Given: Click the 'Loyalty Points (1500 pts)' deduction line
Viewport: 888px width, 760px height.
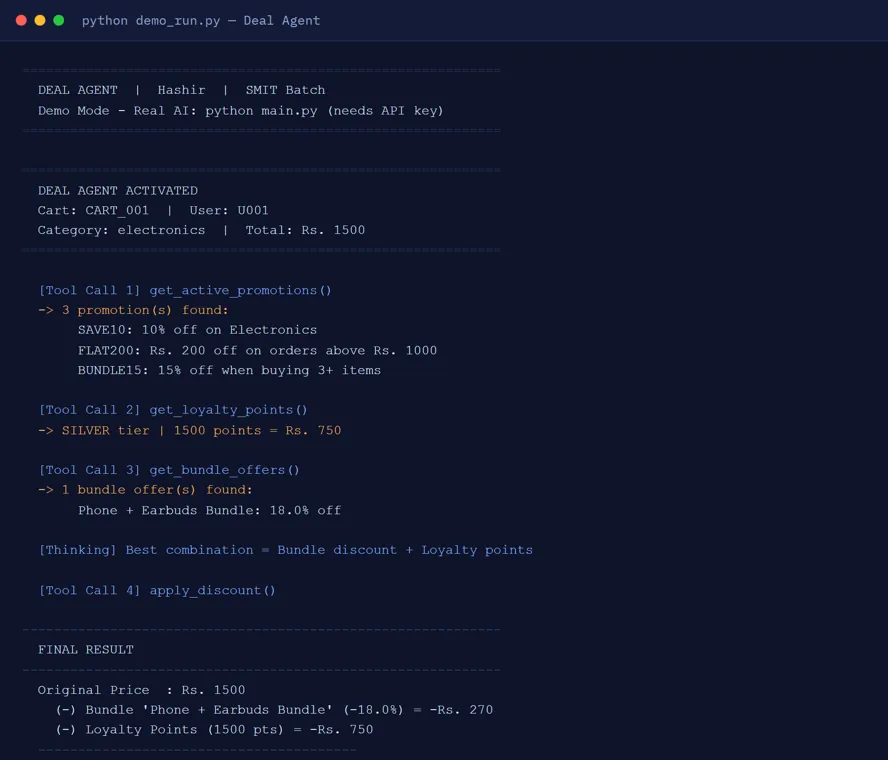Looking at the screenshot, I should (215, 730).
